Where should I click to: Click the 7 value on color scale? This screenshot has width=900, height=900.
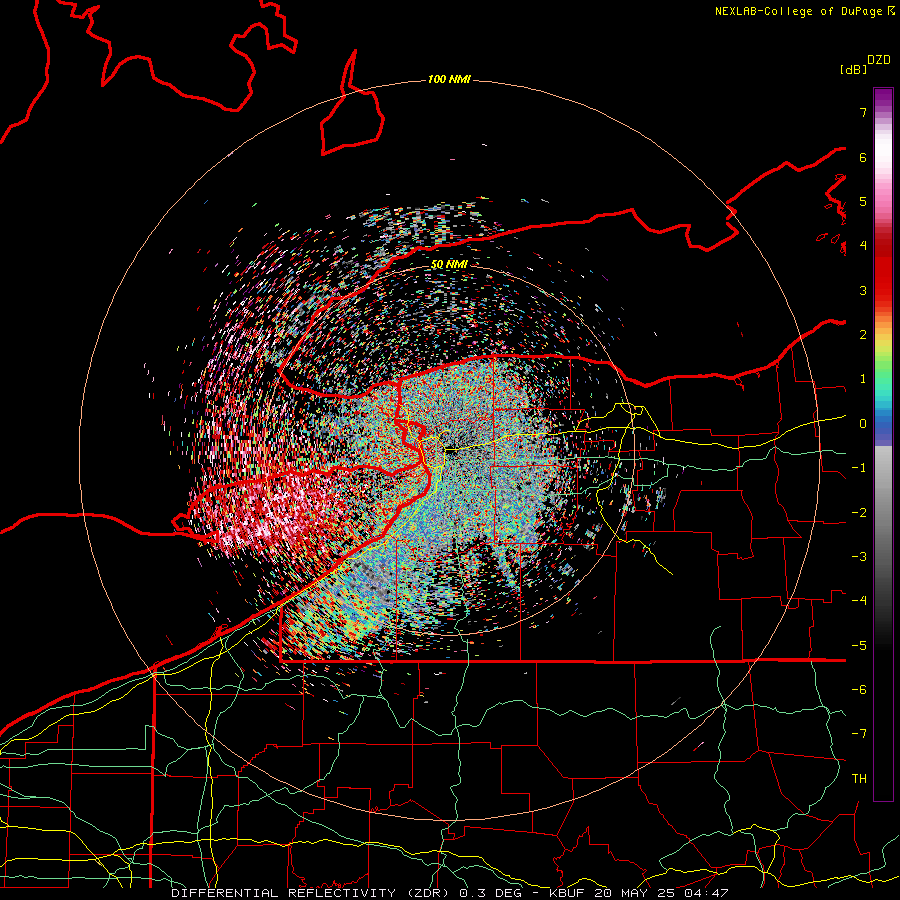tap(863, 112)
